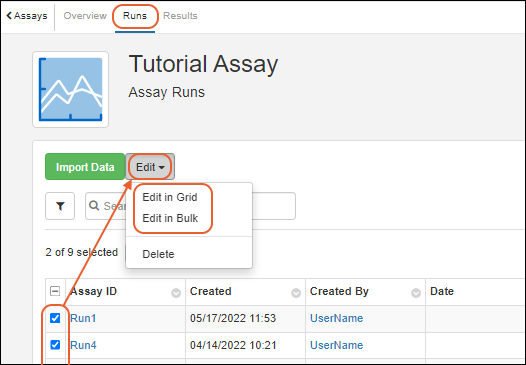
Task: Switch to the Overview tab
Action: click(x=85, y=16)
